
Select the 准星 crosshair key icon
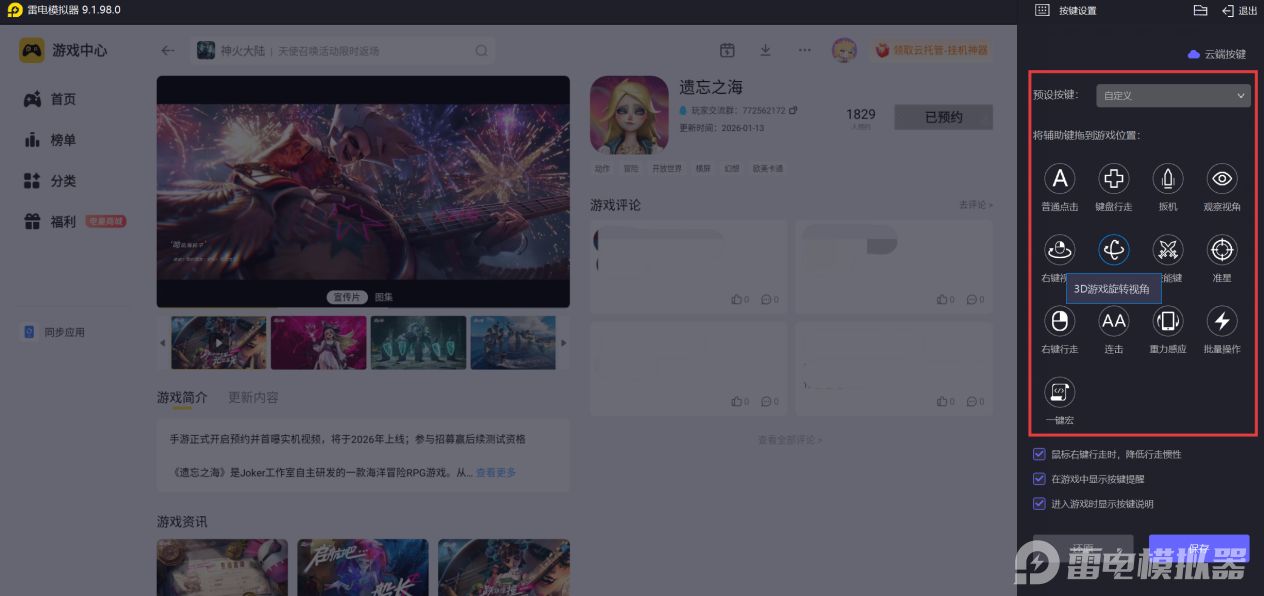pyautogui.click(x=1222, y=250)
